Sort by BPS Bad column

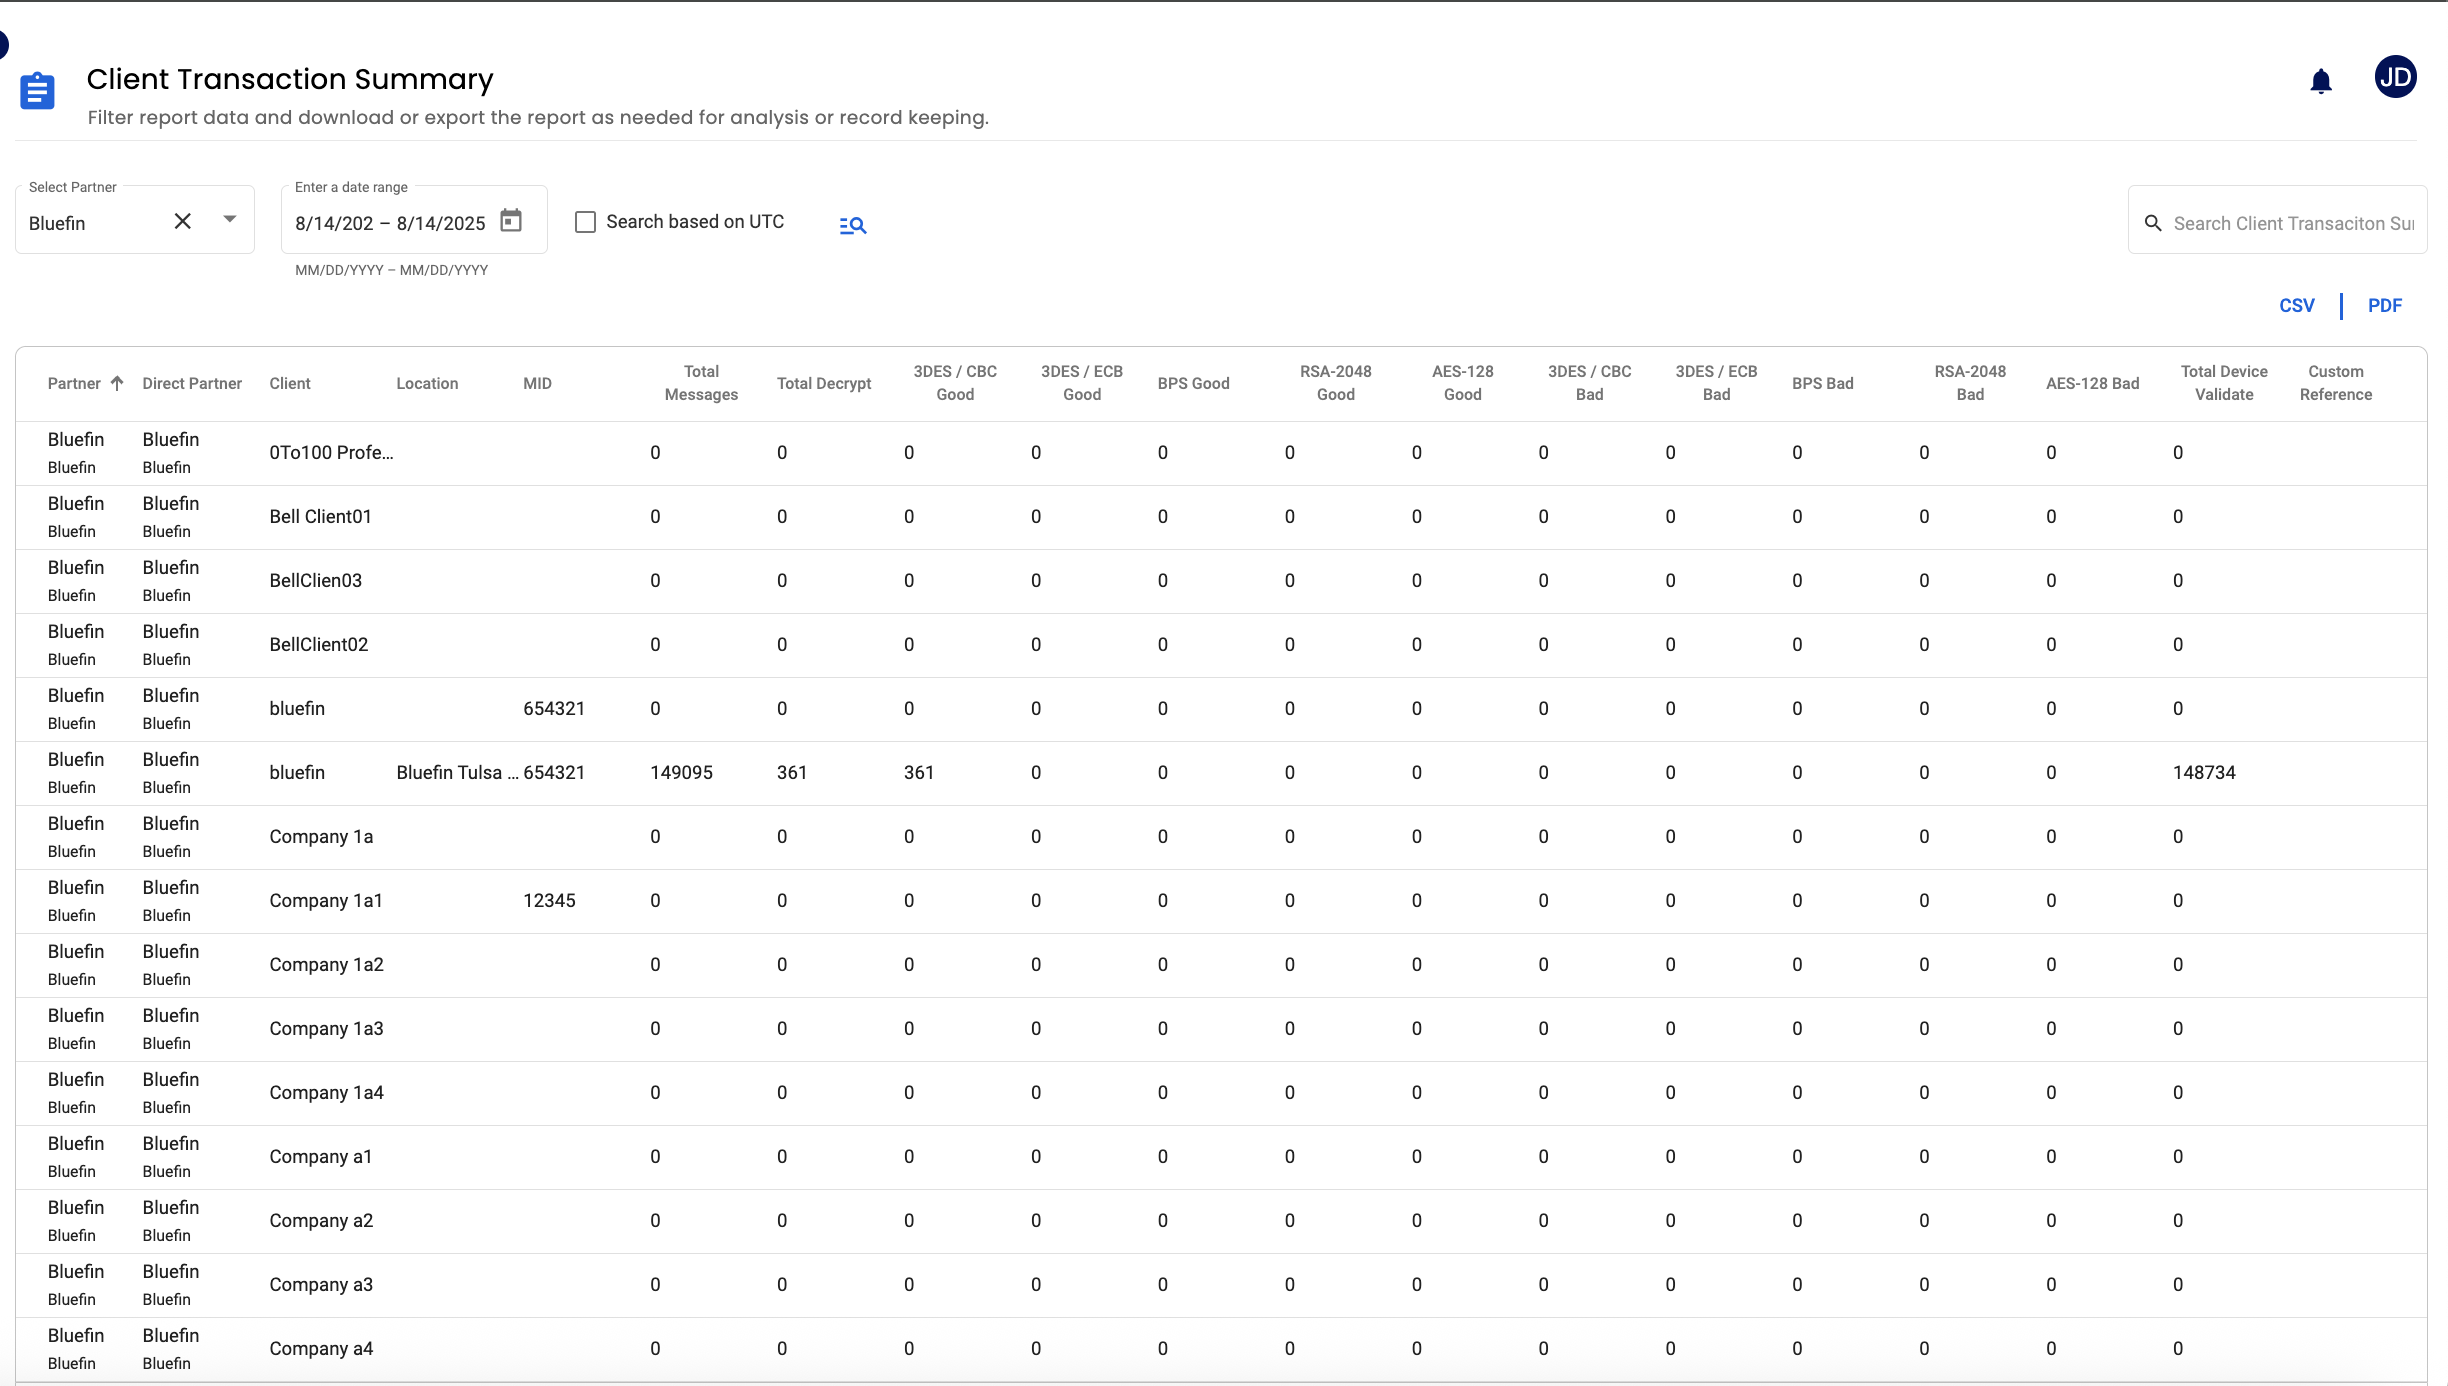1822,383
